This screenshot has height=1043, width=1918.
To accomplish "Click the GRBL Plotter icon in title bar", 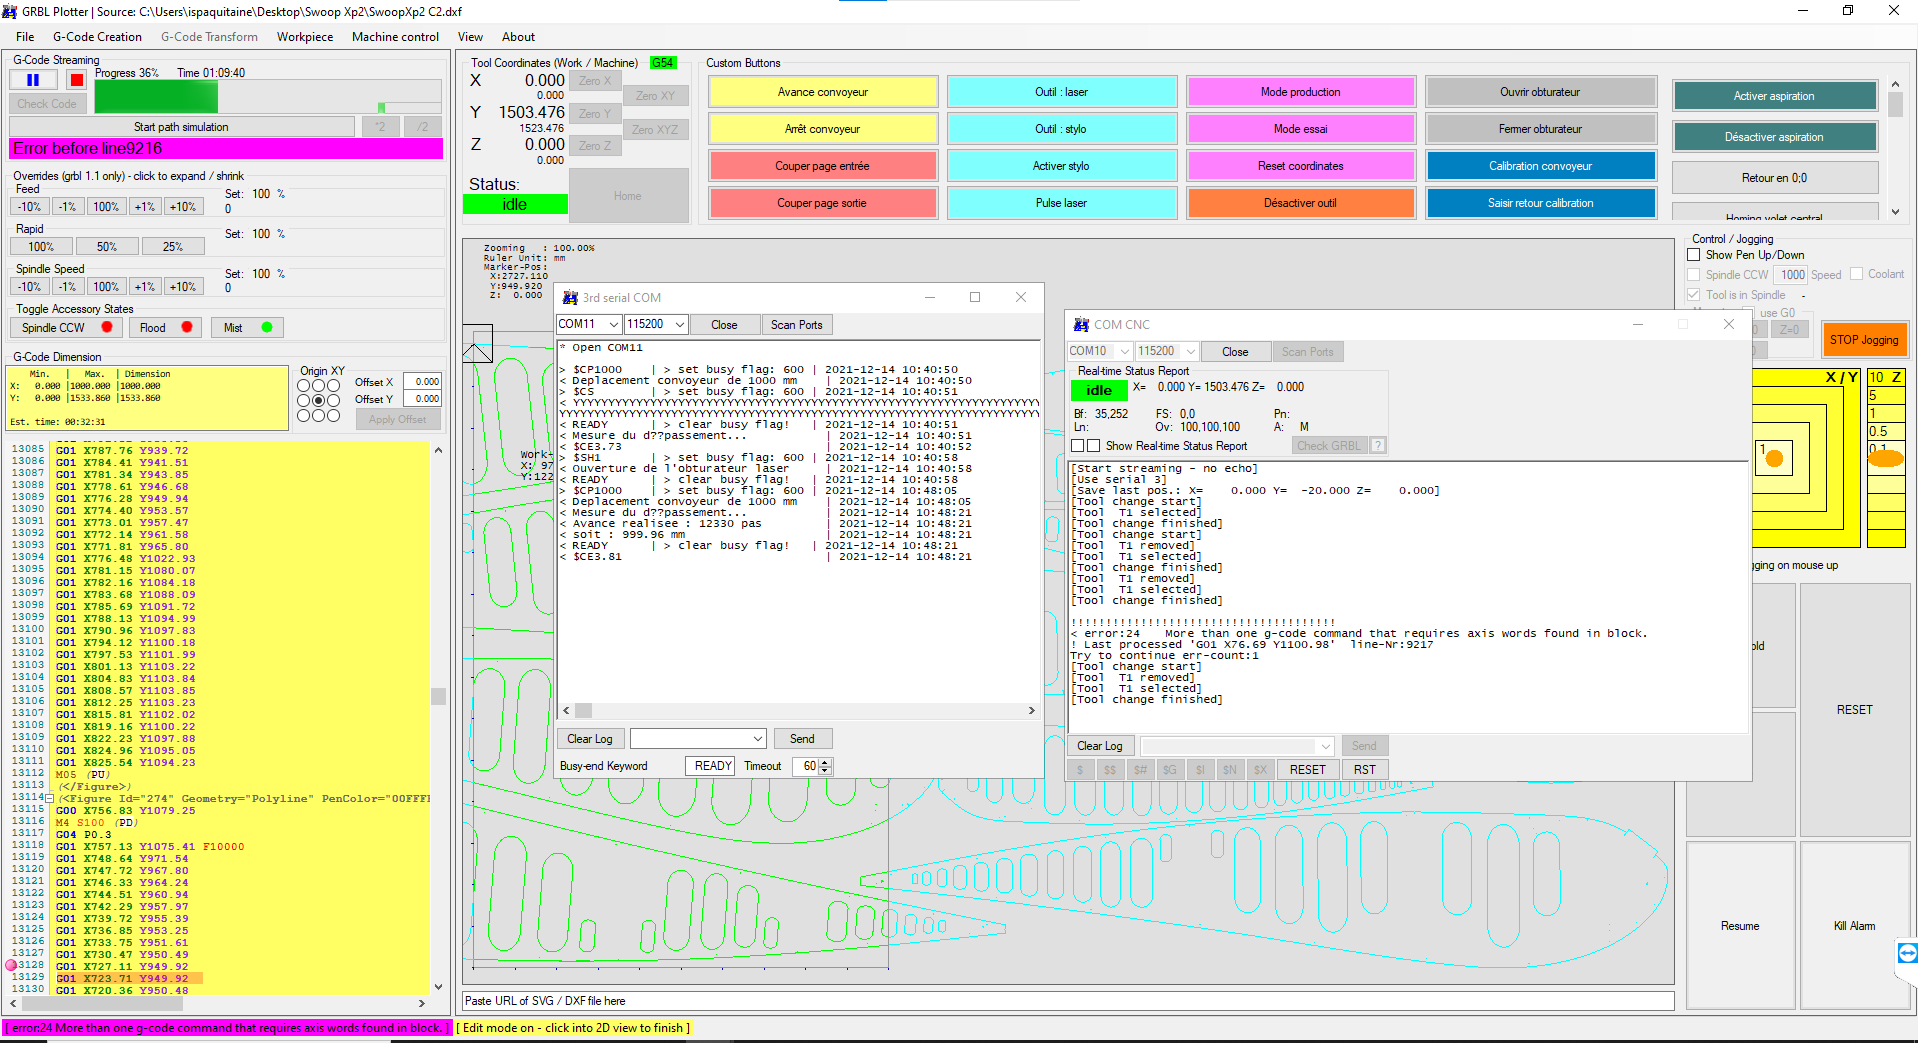I will pos(10,11).
